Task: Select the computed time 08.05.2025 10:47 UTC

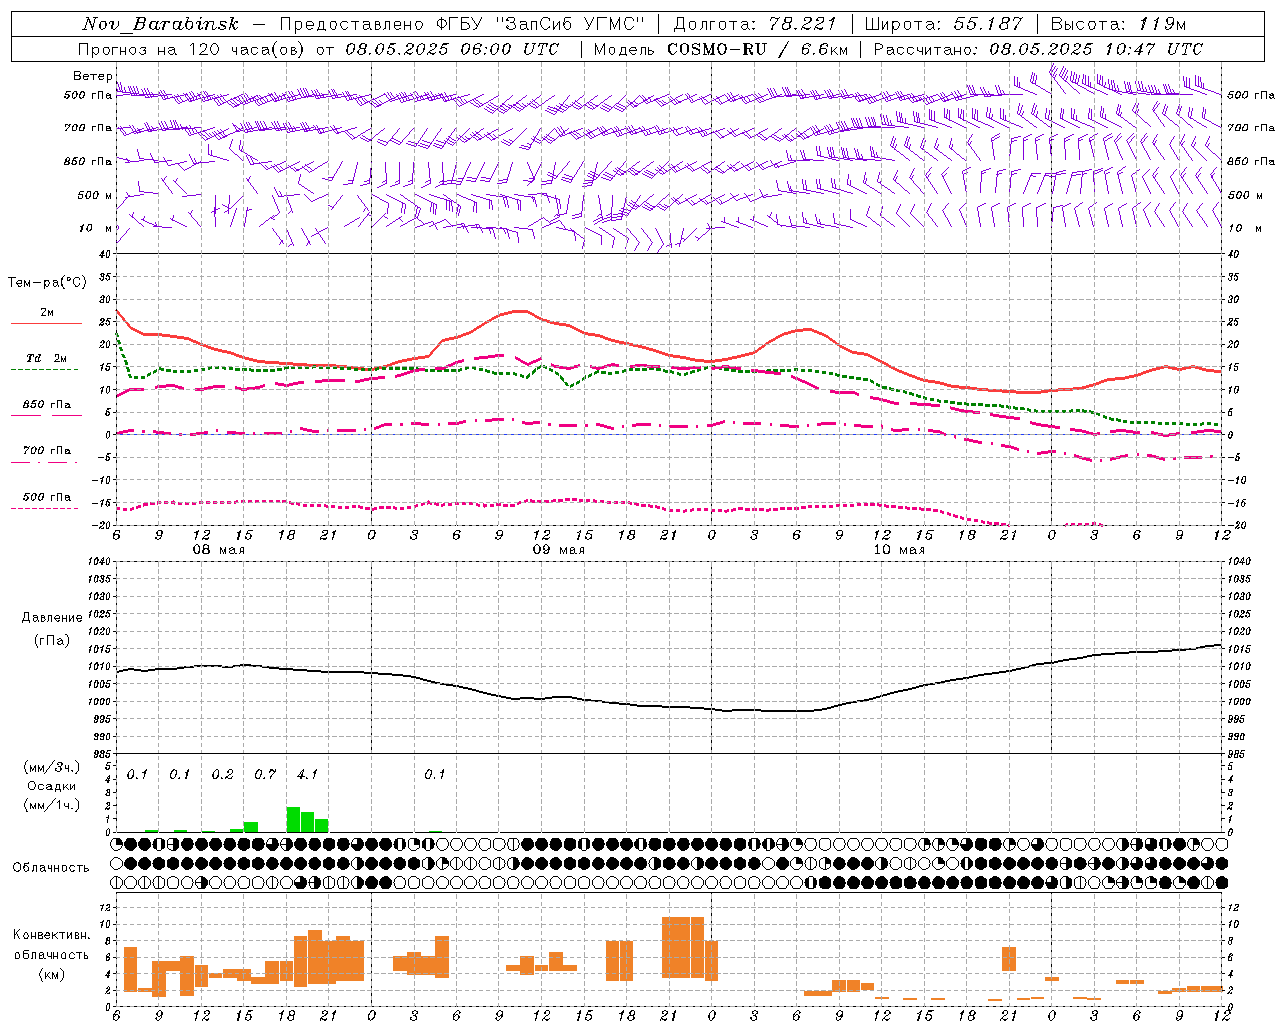Action: (x=1096, y=49)
